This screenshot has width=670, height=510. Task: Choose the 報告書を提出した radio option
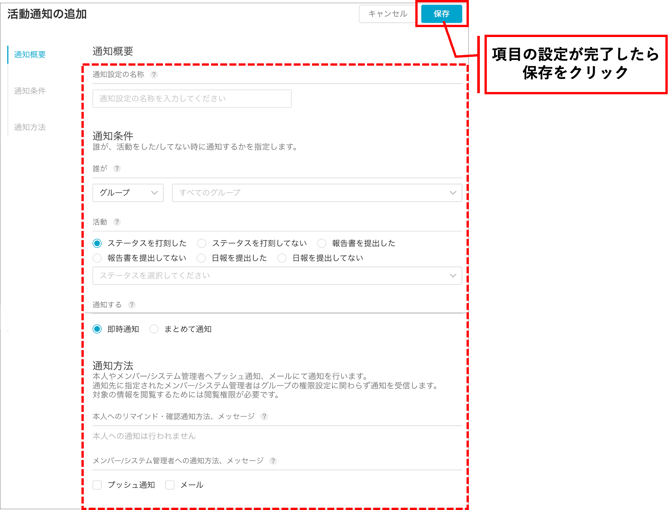click(322, 243)
